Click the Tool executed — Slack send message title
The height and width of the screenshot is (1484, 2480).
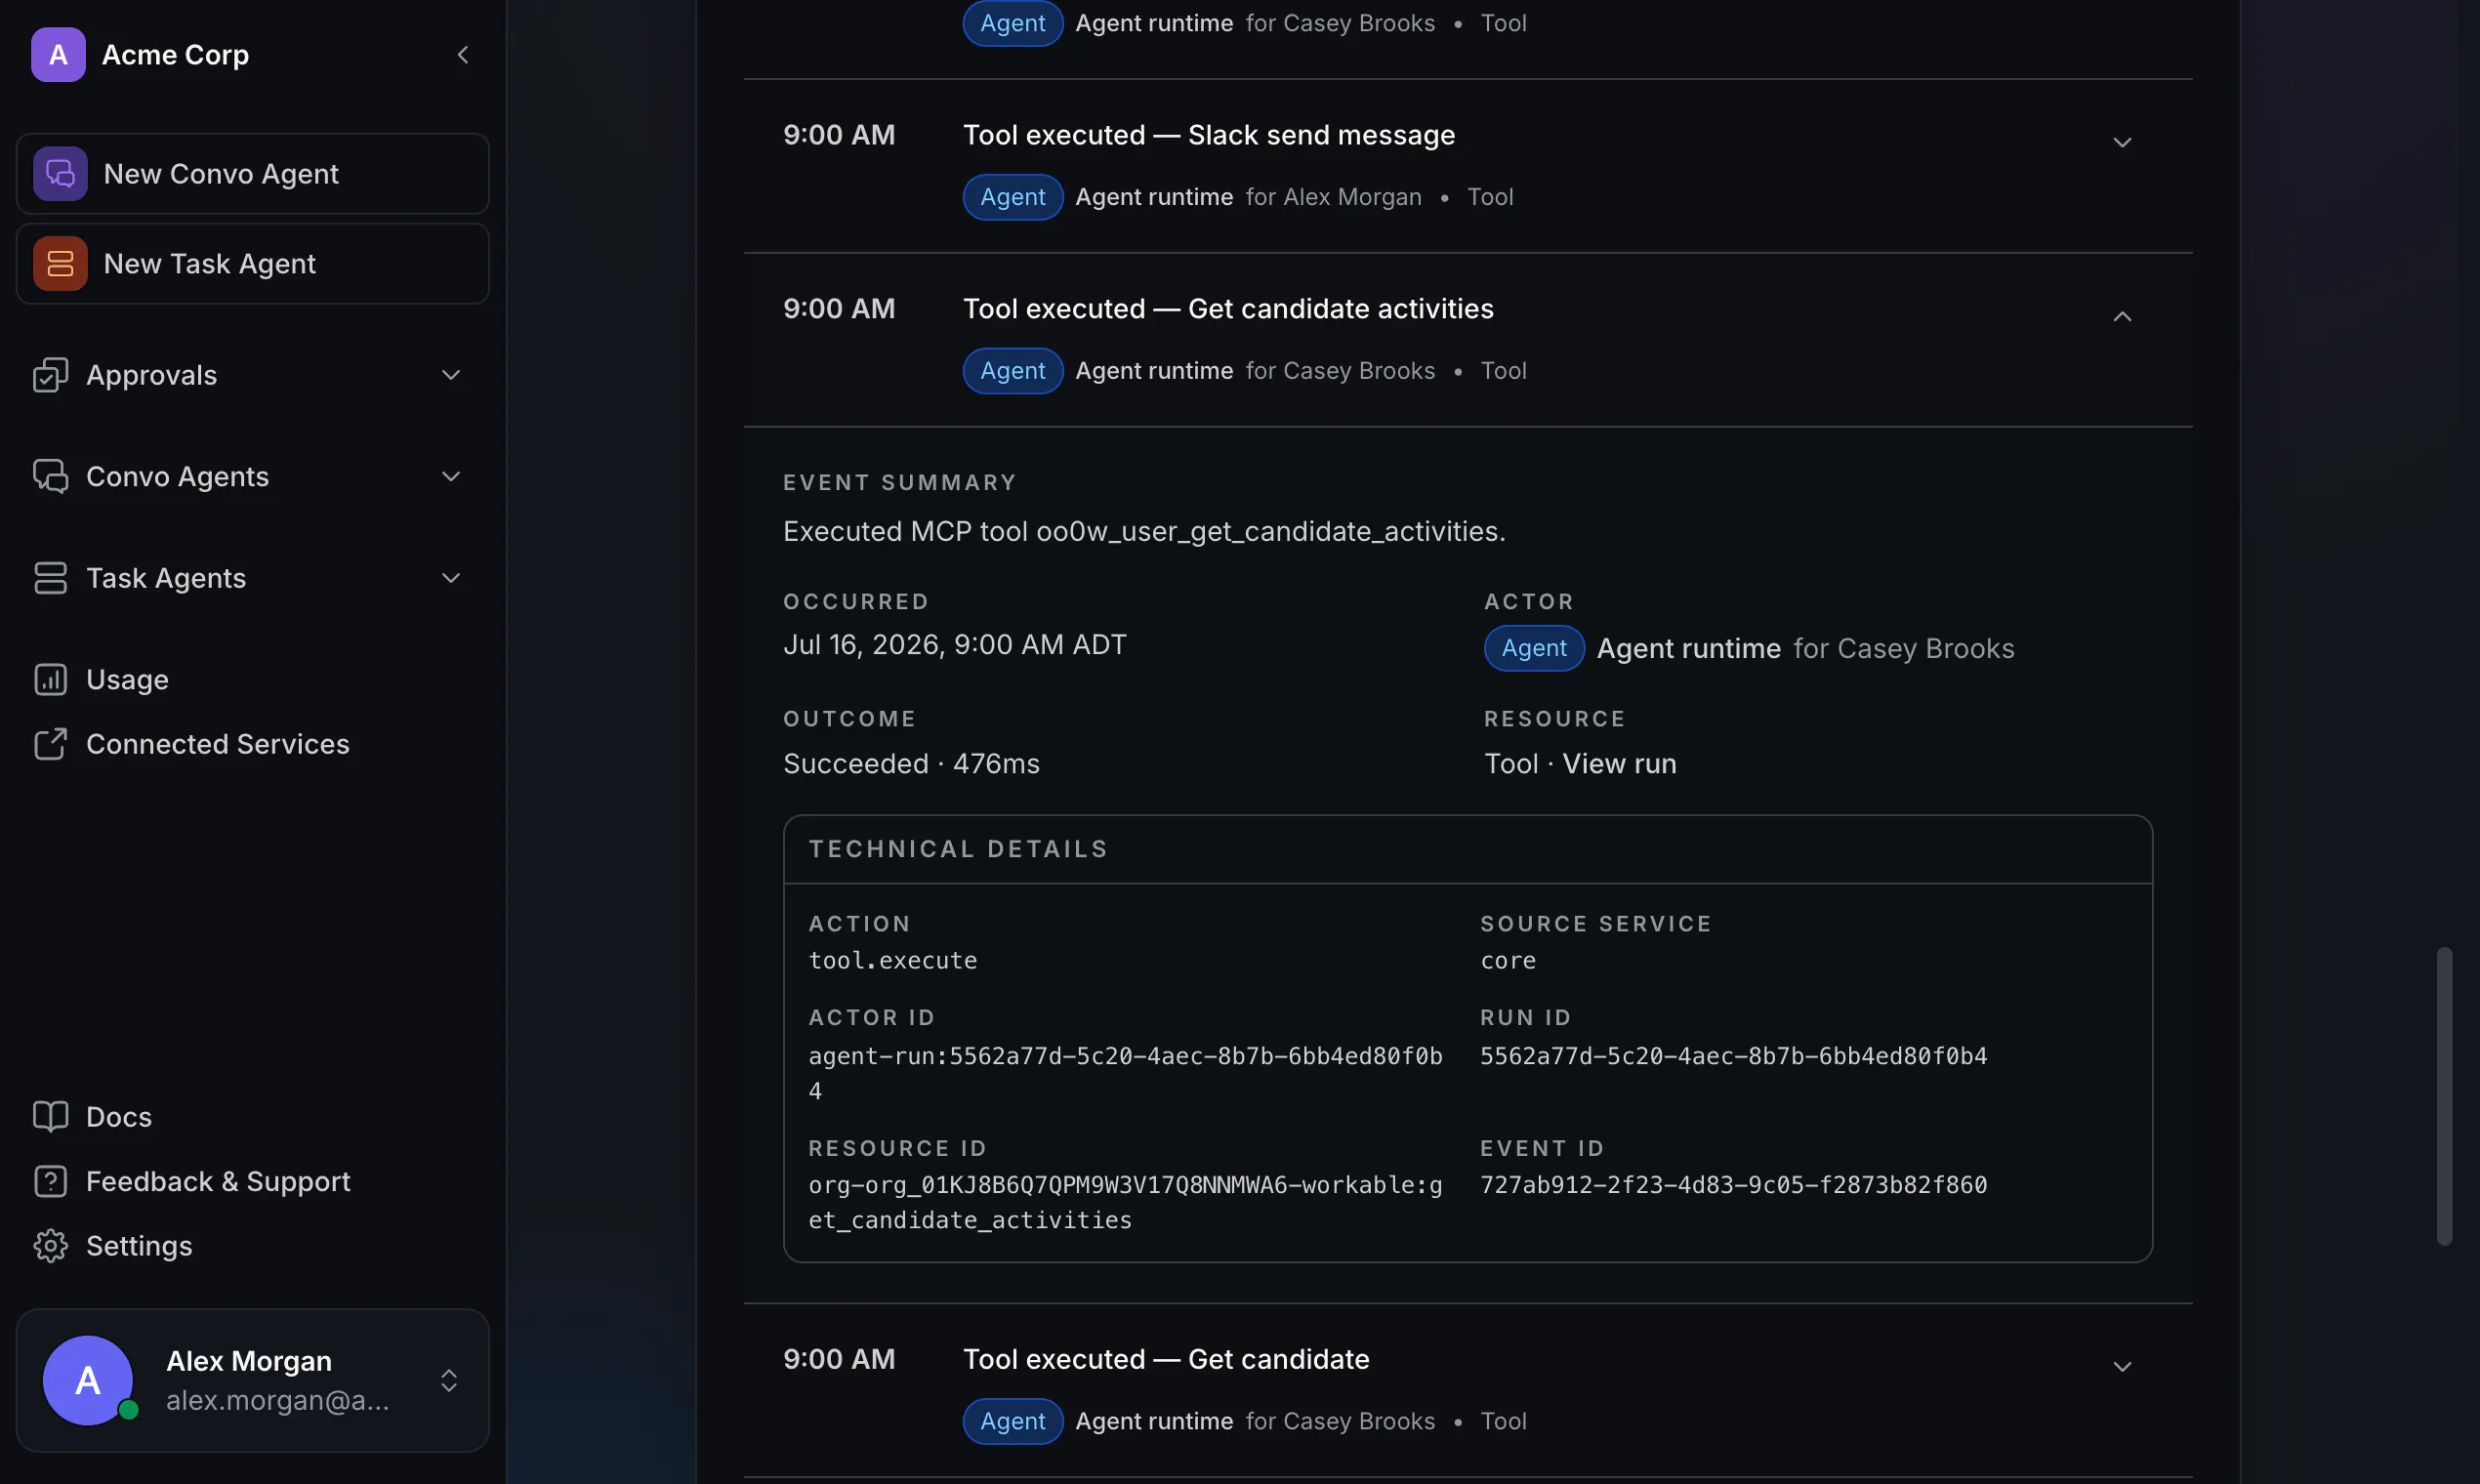[1209, 135]
